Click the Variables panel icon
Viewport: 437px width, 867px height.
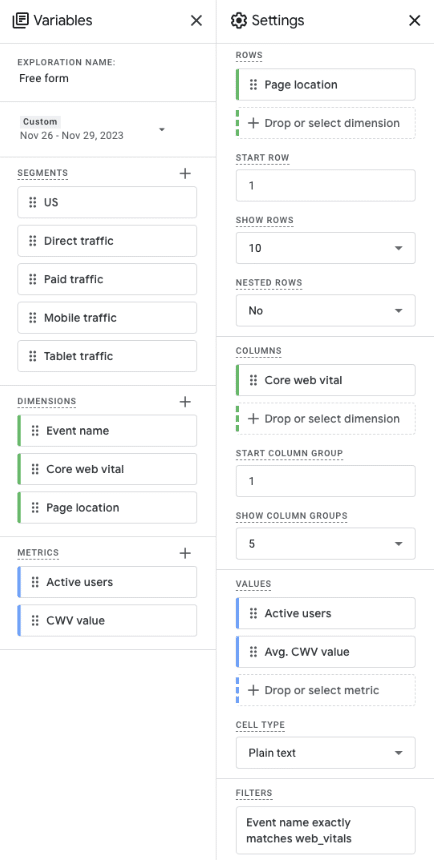click(x=20, y=20)
